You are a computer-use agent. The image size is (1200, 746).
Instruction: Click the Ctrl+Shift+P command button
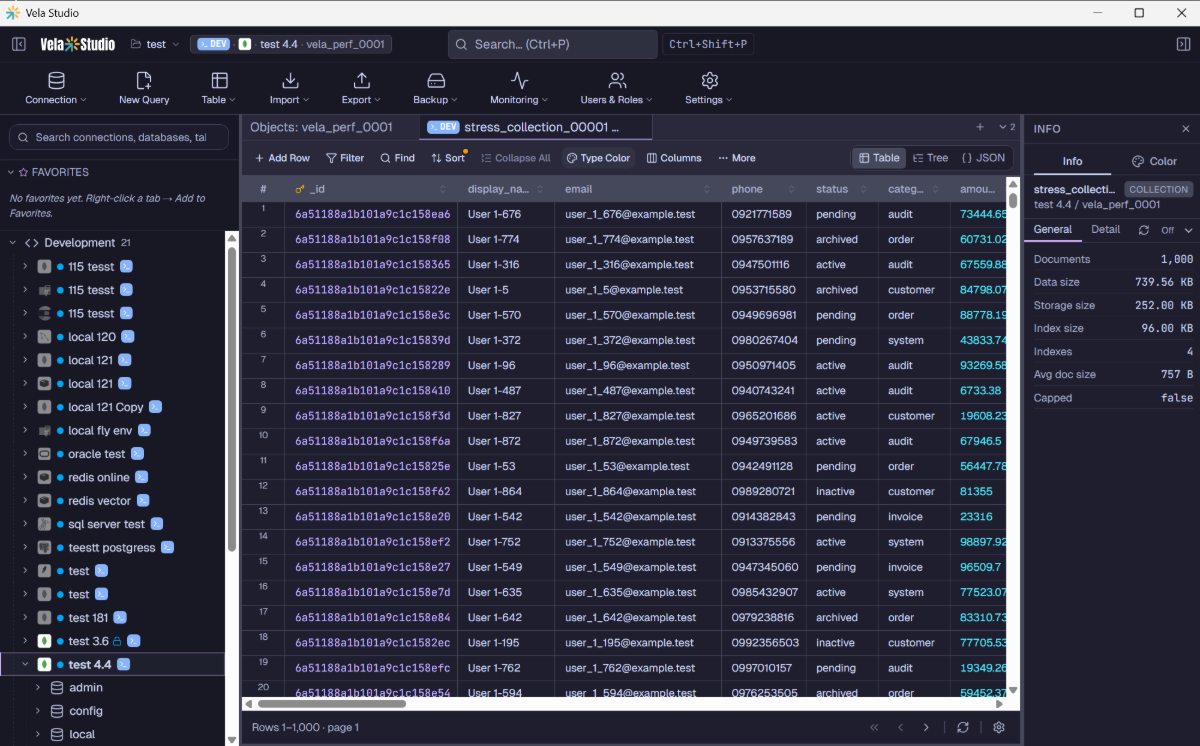tap(708, 44)
